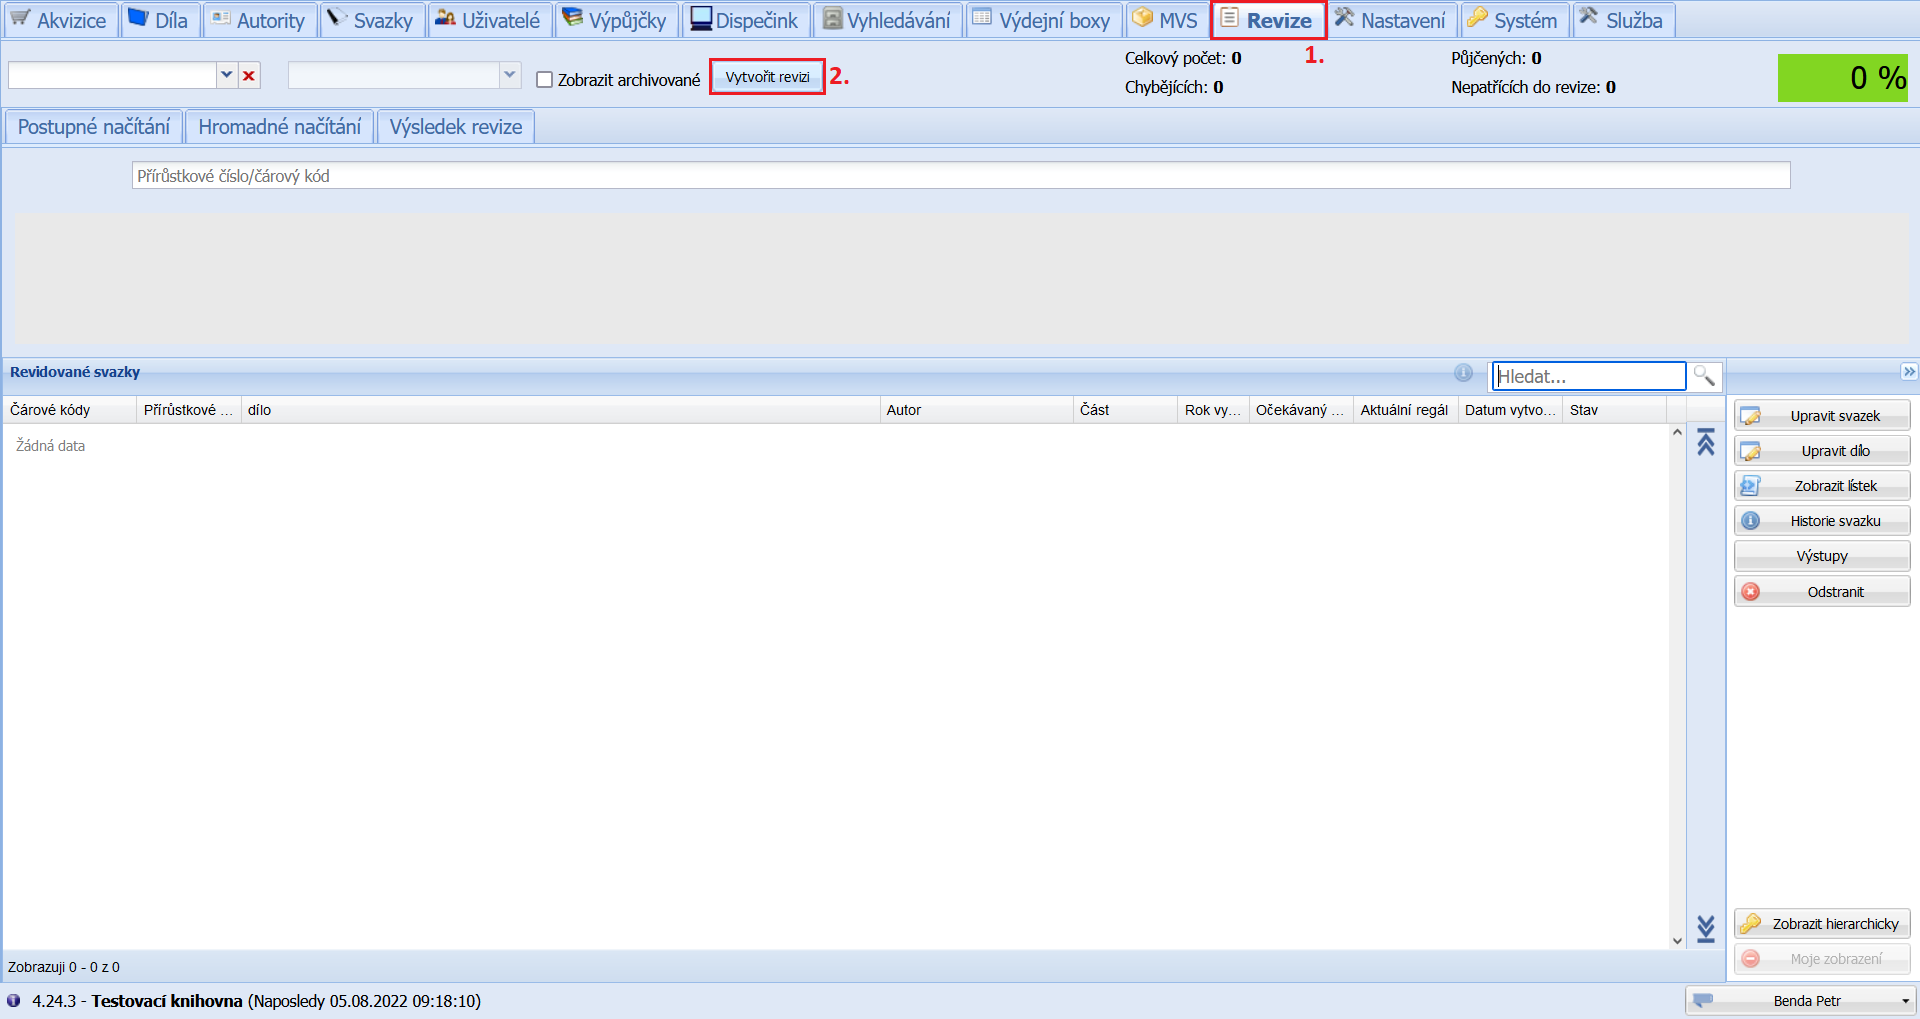Image resolution: width=1920 pixels, height=1019 pixels.
Task: Click the info icon near search
Action: pyautogui.click(x=1463, y=373)
